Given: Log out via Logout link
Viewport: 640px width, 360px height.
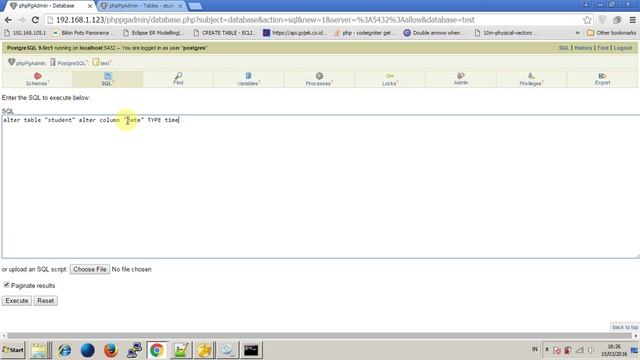Looking at the screenshot, I should coord(623,48).
